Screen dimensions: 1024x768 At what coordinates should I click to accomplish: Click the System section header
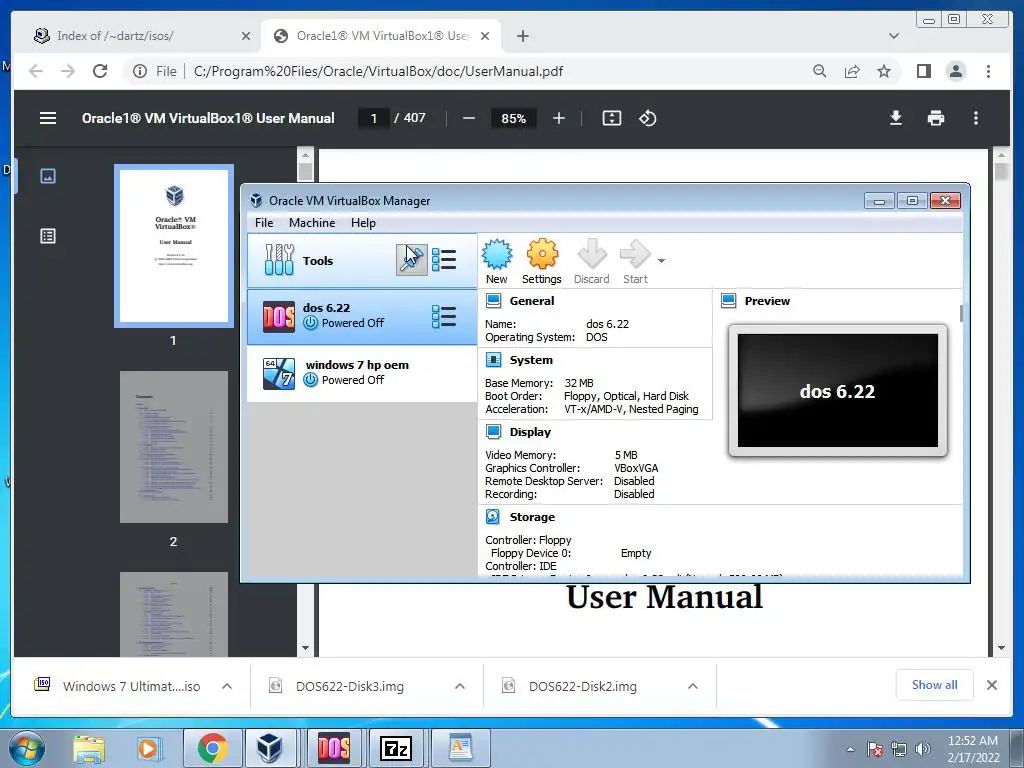[531, 360]
